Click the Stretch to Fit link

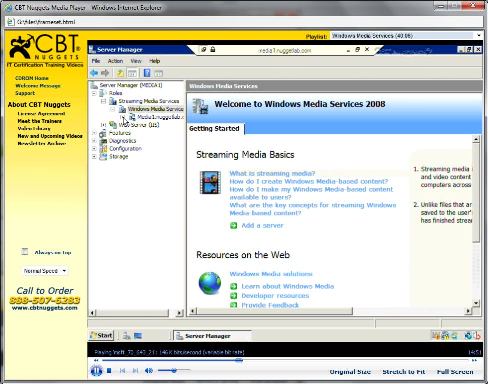point(404,371)
